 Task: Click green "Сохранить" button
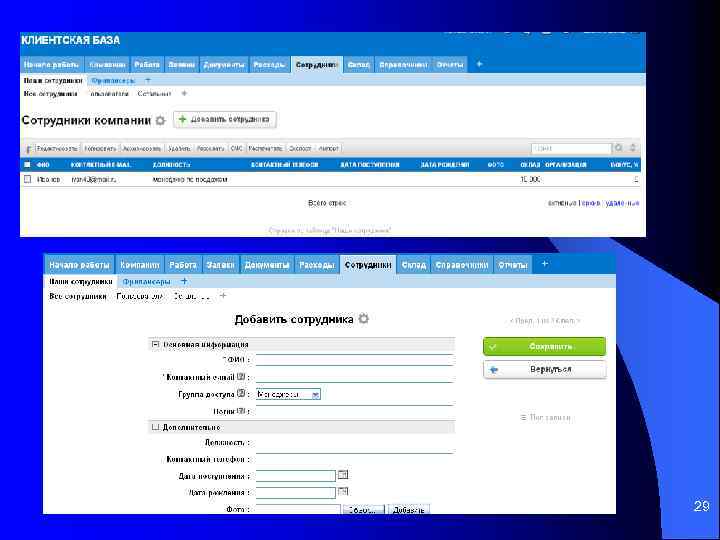pos(544,346)
